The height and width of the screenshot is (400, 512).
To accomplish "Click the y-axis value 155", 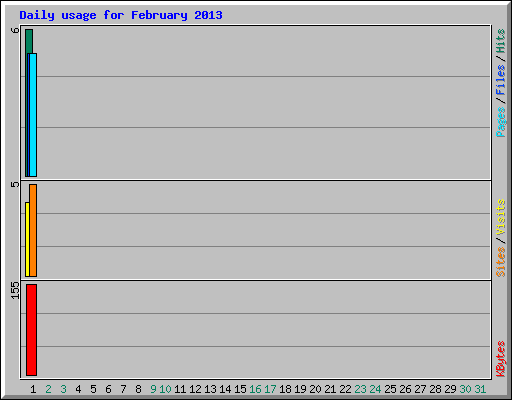I will tap(15, 290).
